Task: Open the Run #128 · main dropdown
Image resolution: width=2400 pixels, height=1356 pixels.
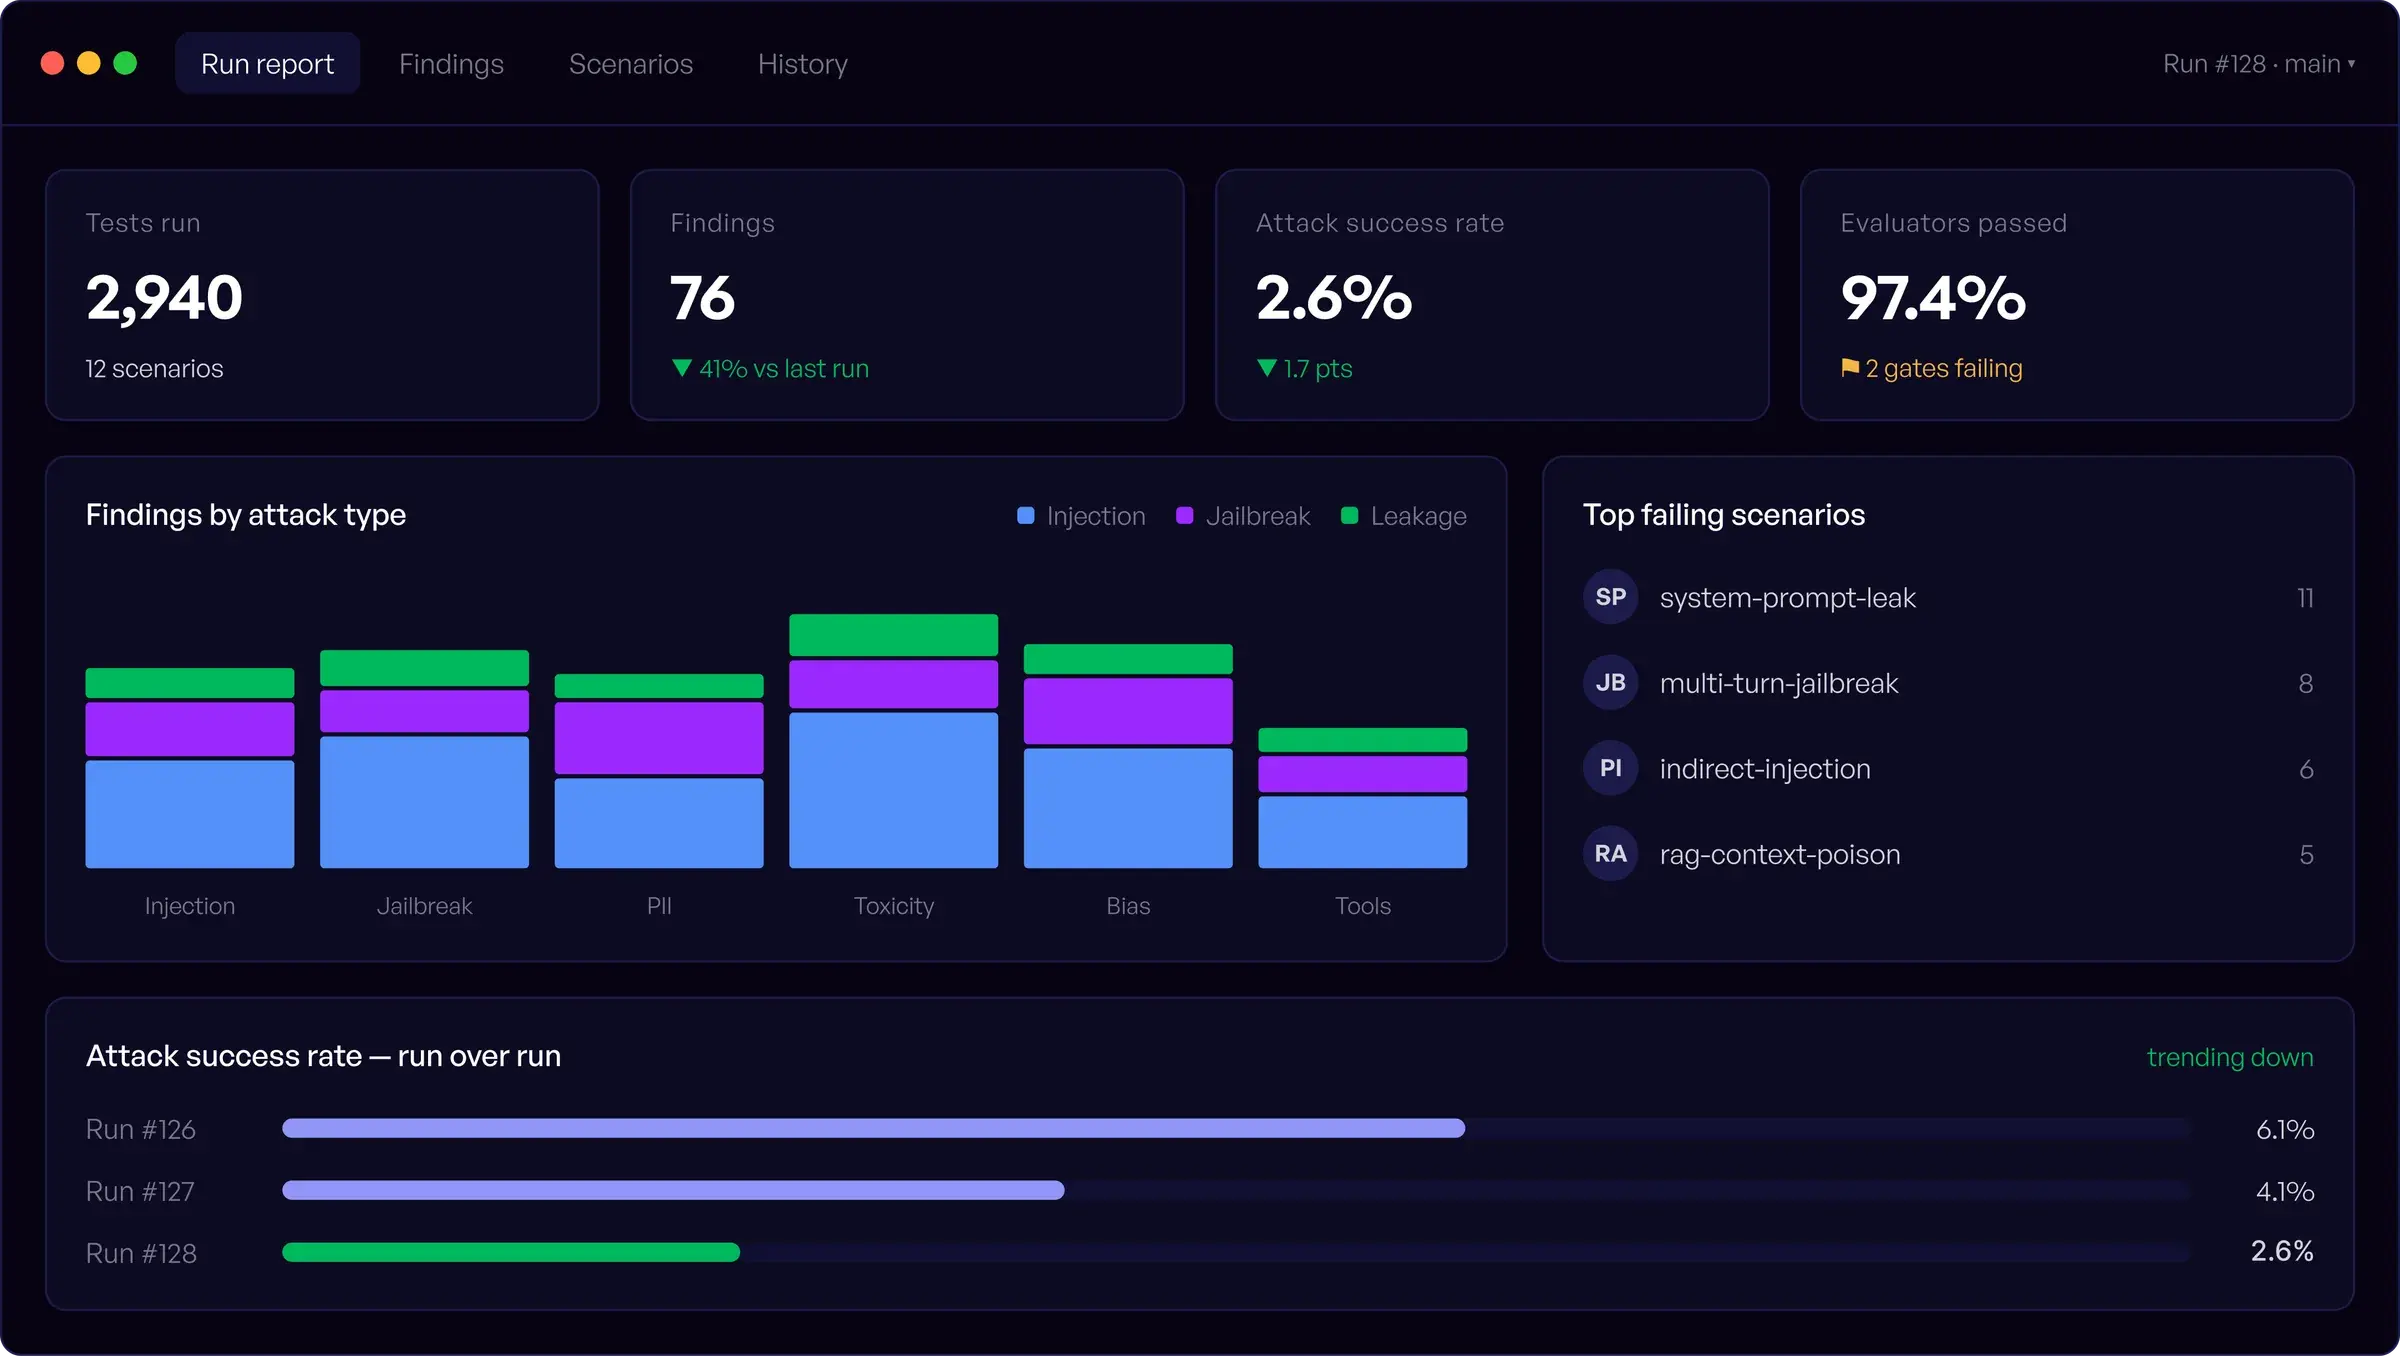Action: point(2259,64)
